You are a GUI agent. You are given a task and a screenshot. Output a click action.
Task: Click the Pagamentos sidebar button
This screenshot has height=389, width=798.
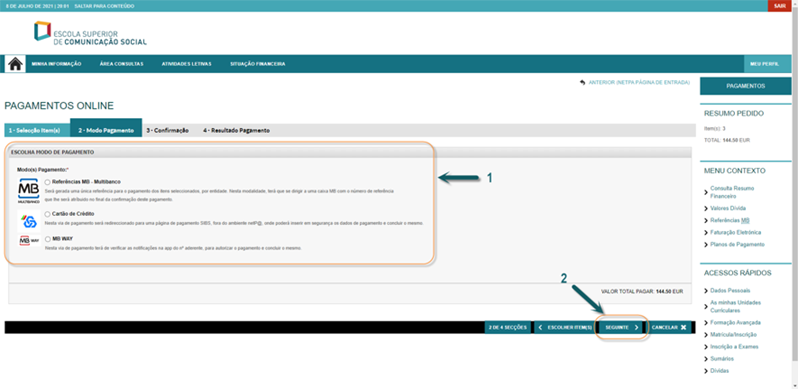[746, 86]
